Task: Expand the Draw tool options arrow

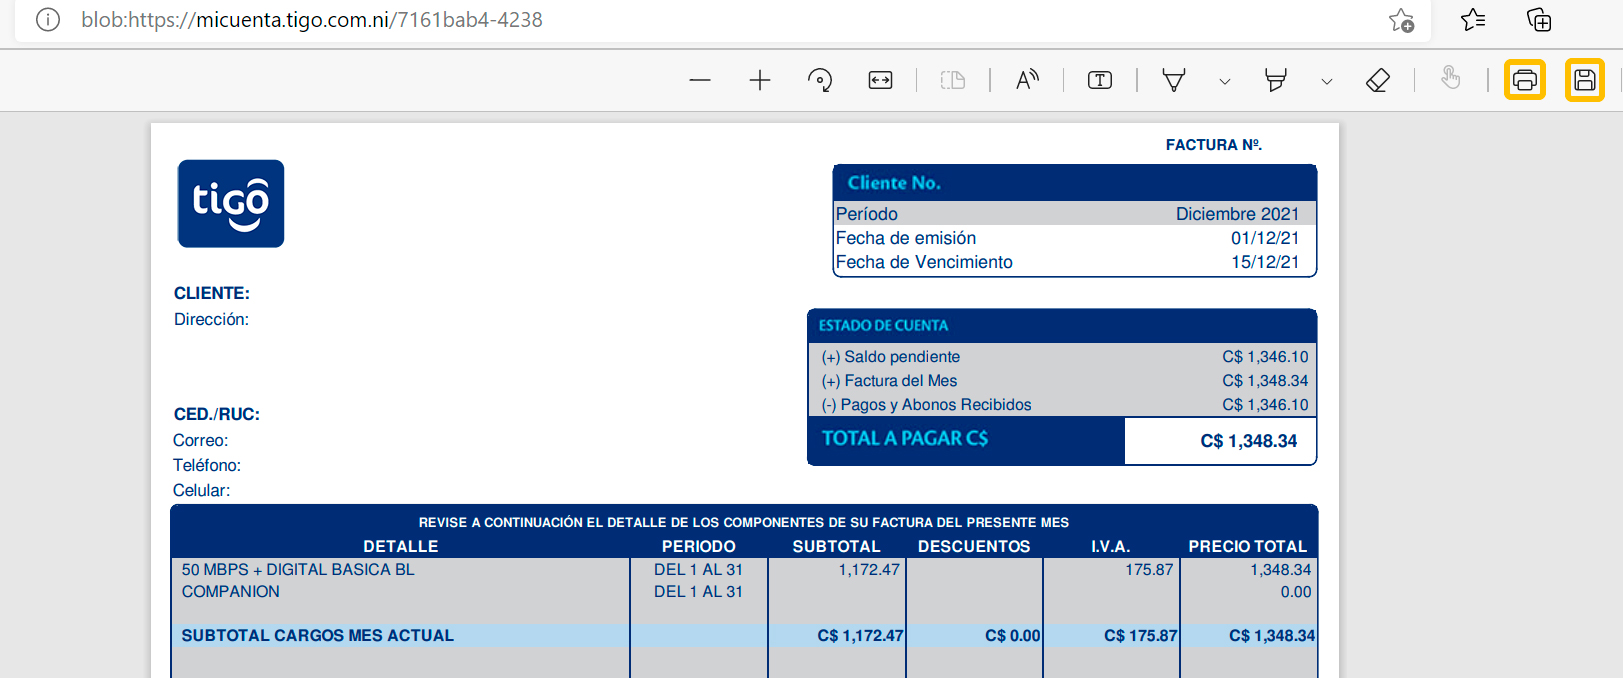Action: 1225,81
